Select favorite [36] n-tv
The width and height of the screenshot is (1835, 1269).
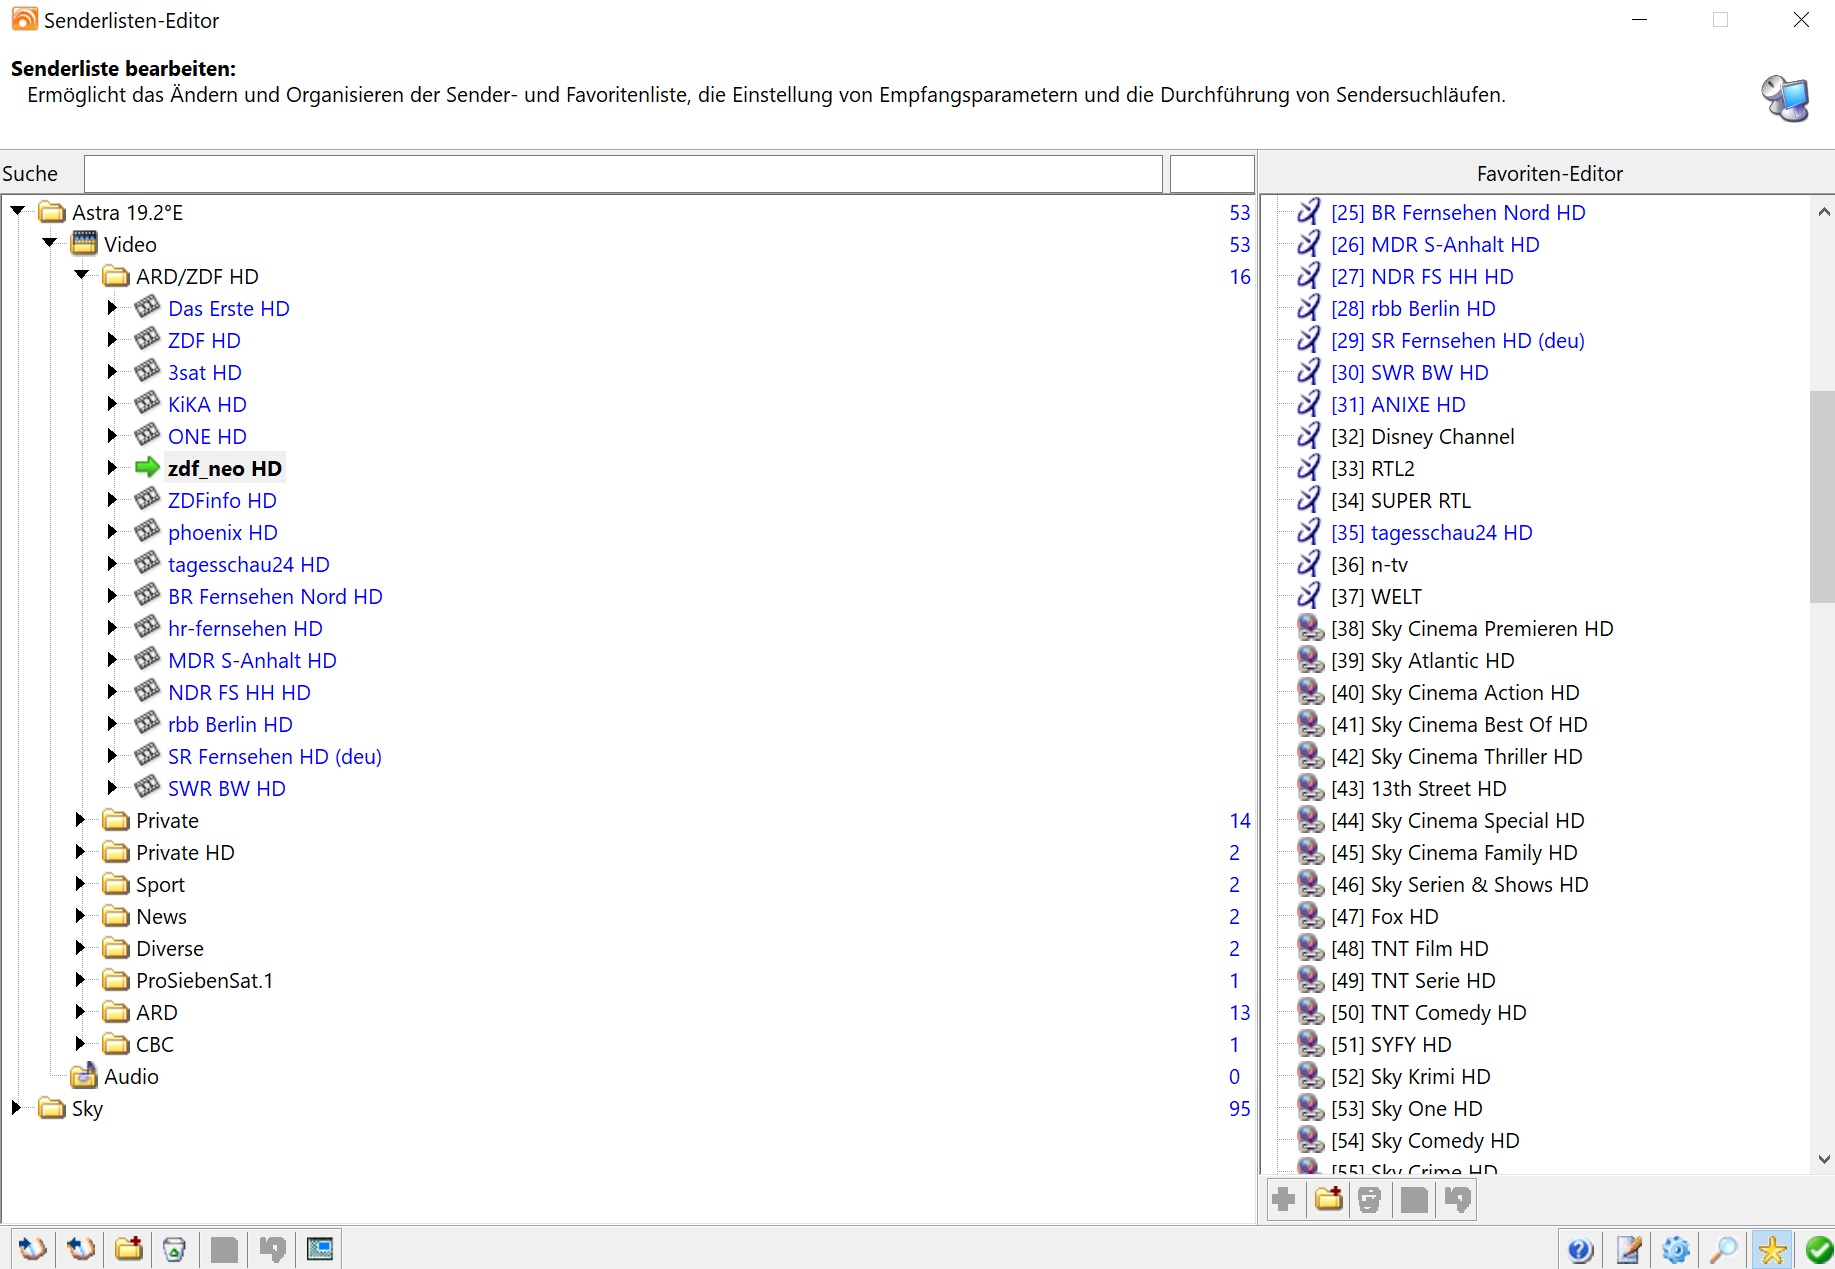(1369, 564)
